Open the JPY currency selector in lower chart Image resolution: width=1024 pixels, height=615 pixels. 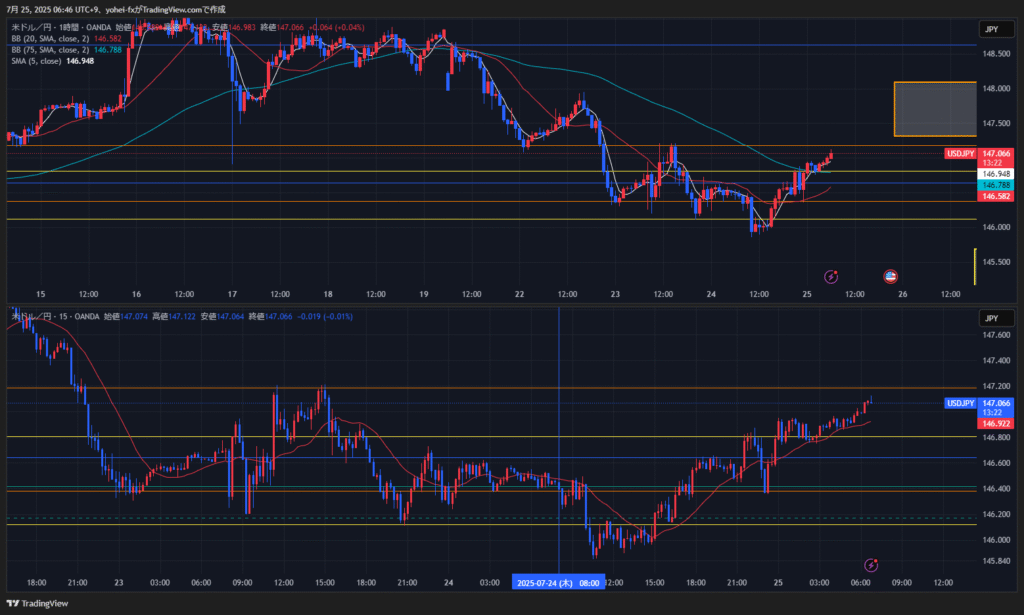[x=991, y=318]
